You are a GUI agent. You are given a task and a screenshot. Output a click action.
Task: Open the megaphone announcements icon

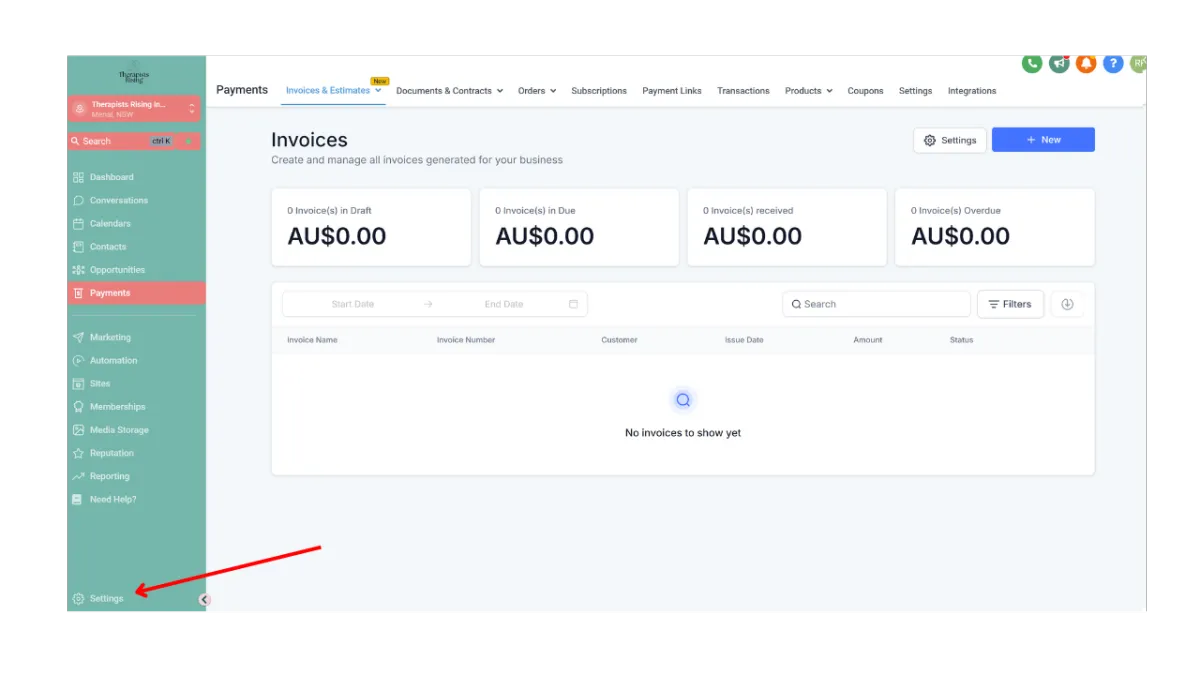pyautogui.click(x=1059, y=63)
